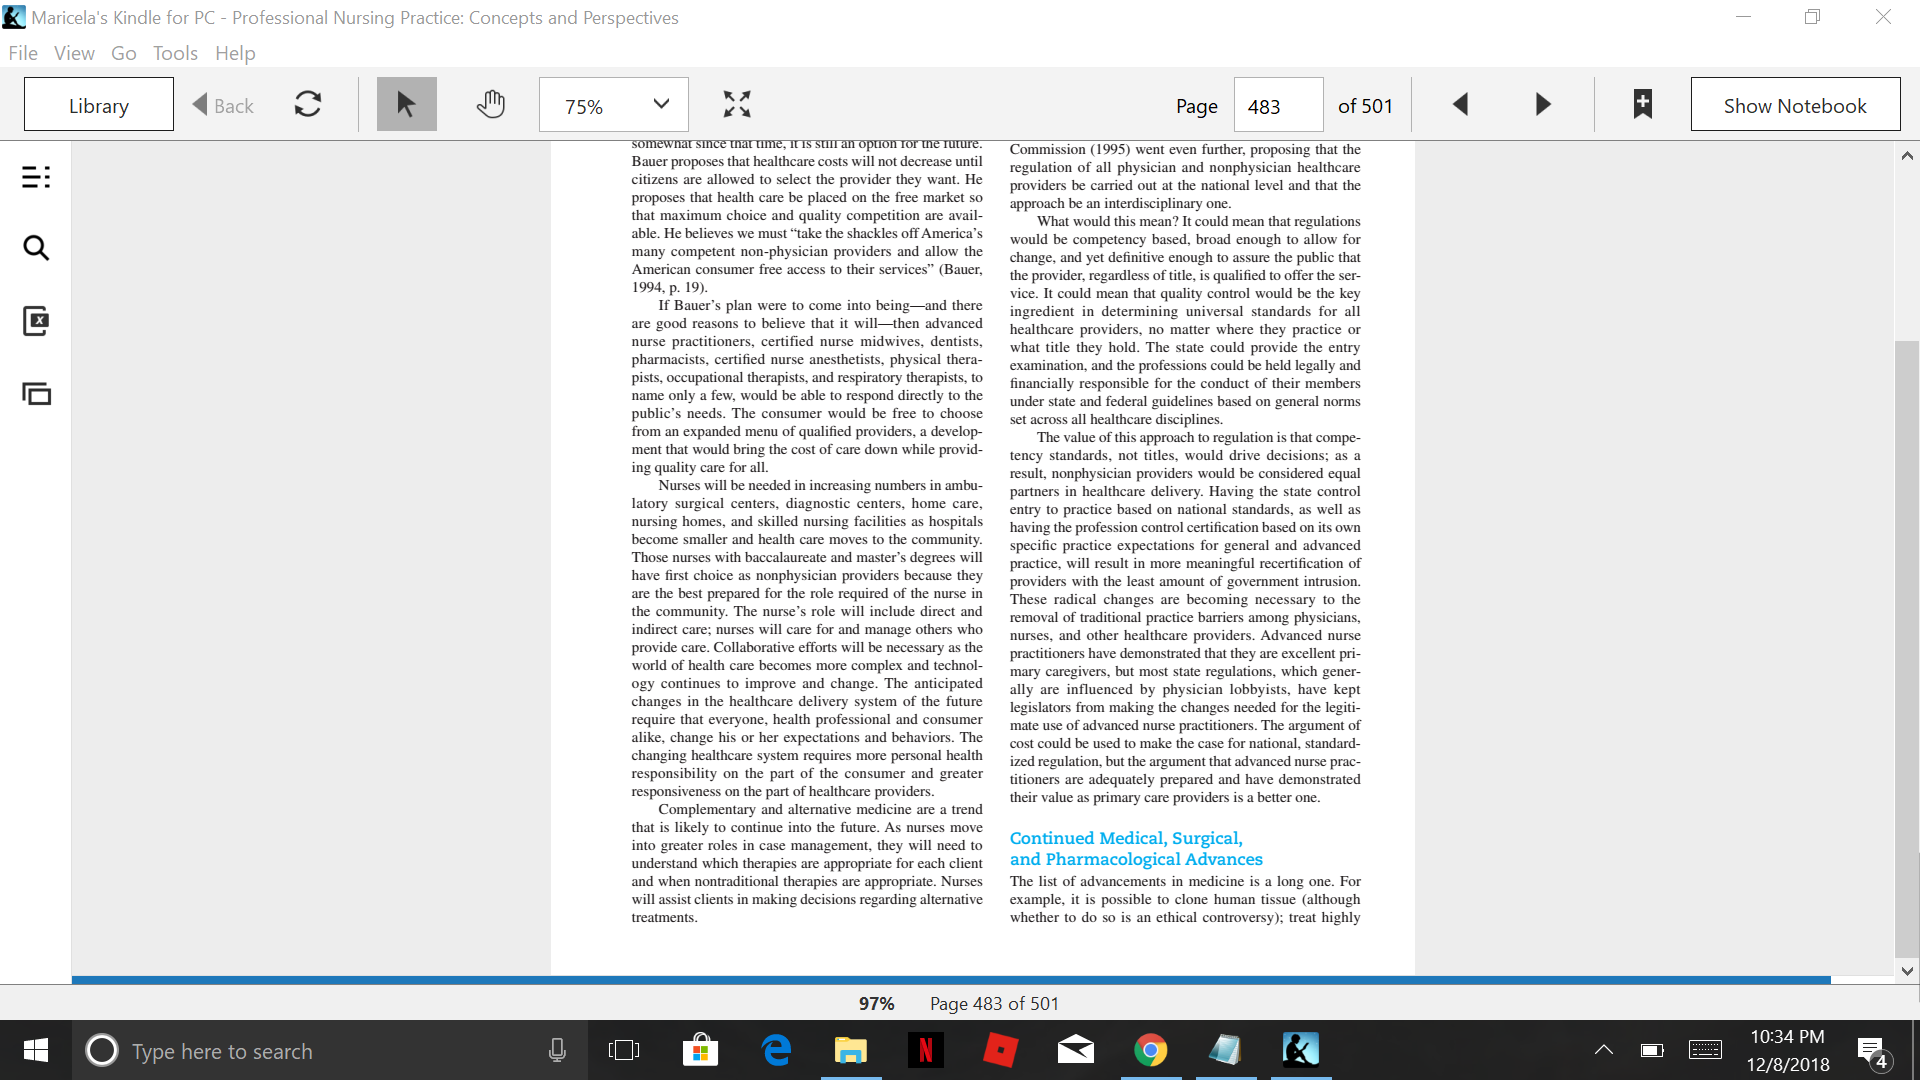Show hidden system tray icons
The image size is (1920, 1080).
click(1603, 1050)
